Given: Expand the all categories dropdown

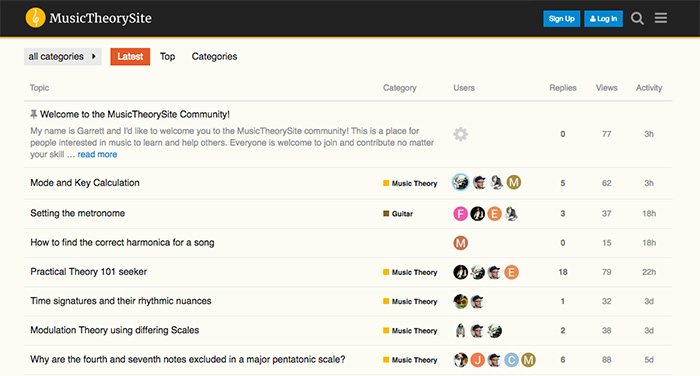Looking at the screenshot, I should (x=62, y=57).
